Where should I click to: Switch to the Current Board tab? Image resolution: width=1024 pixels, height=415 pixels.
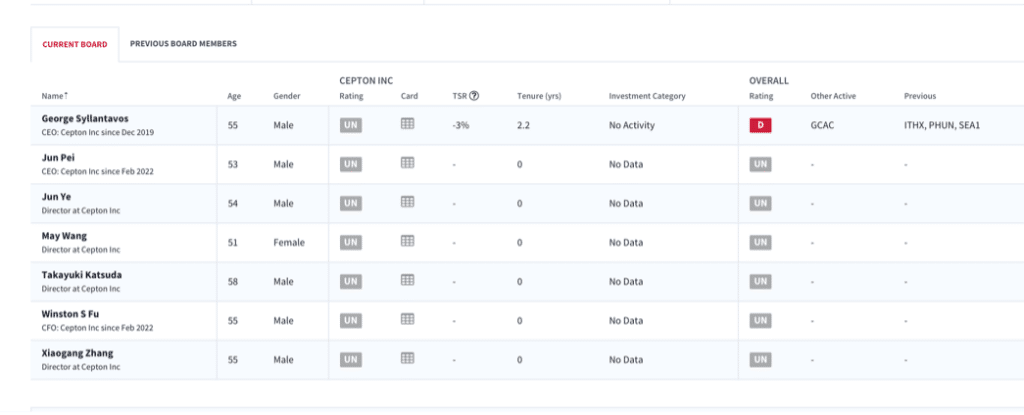pos(75,44)
